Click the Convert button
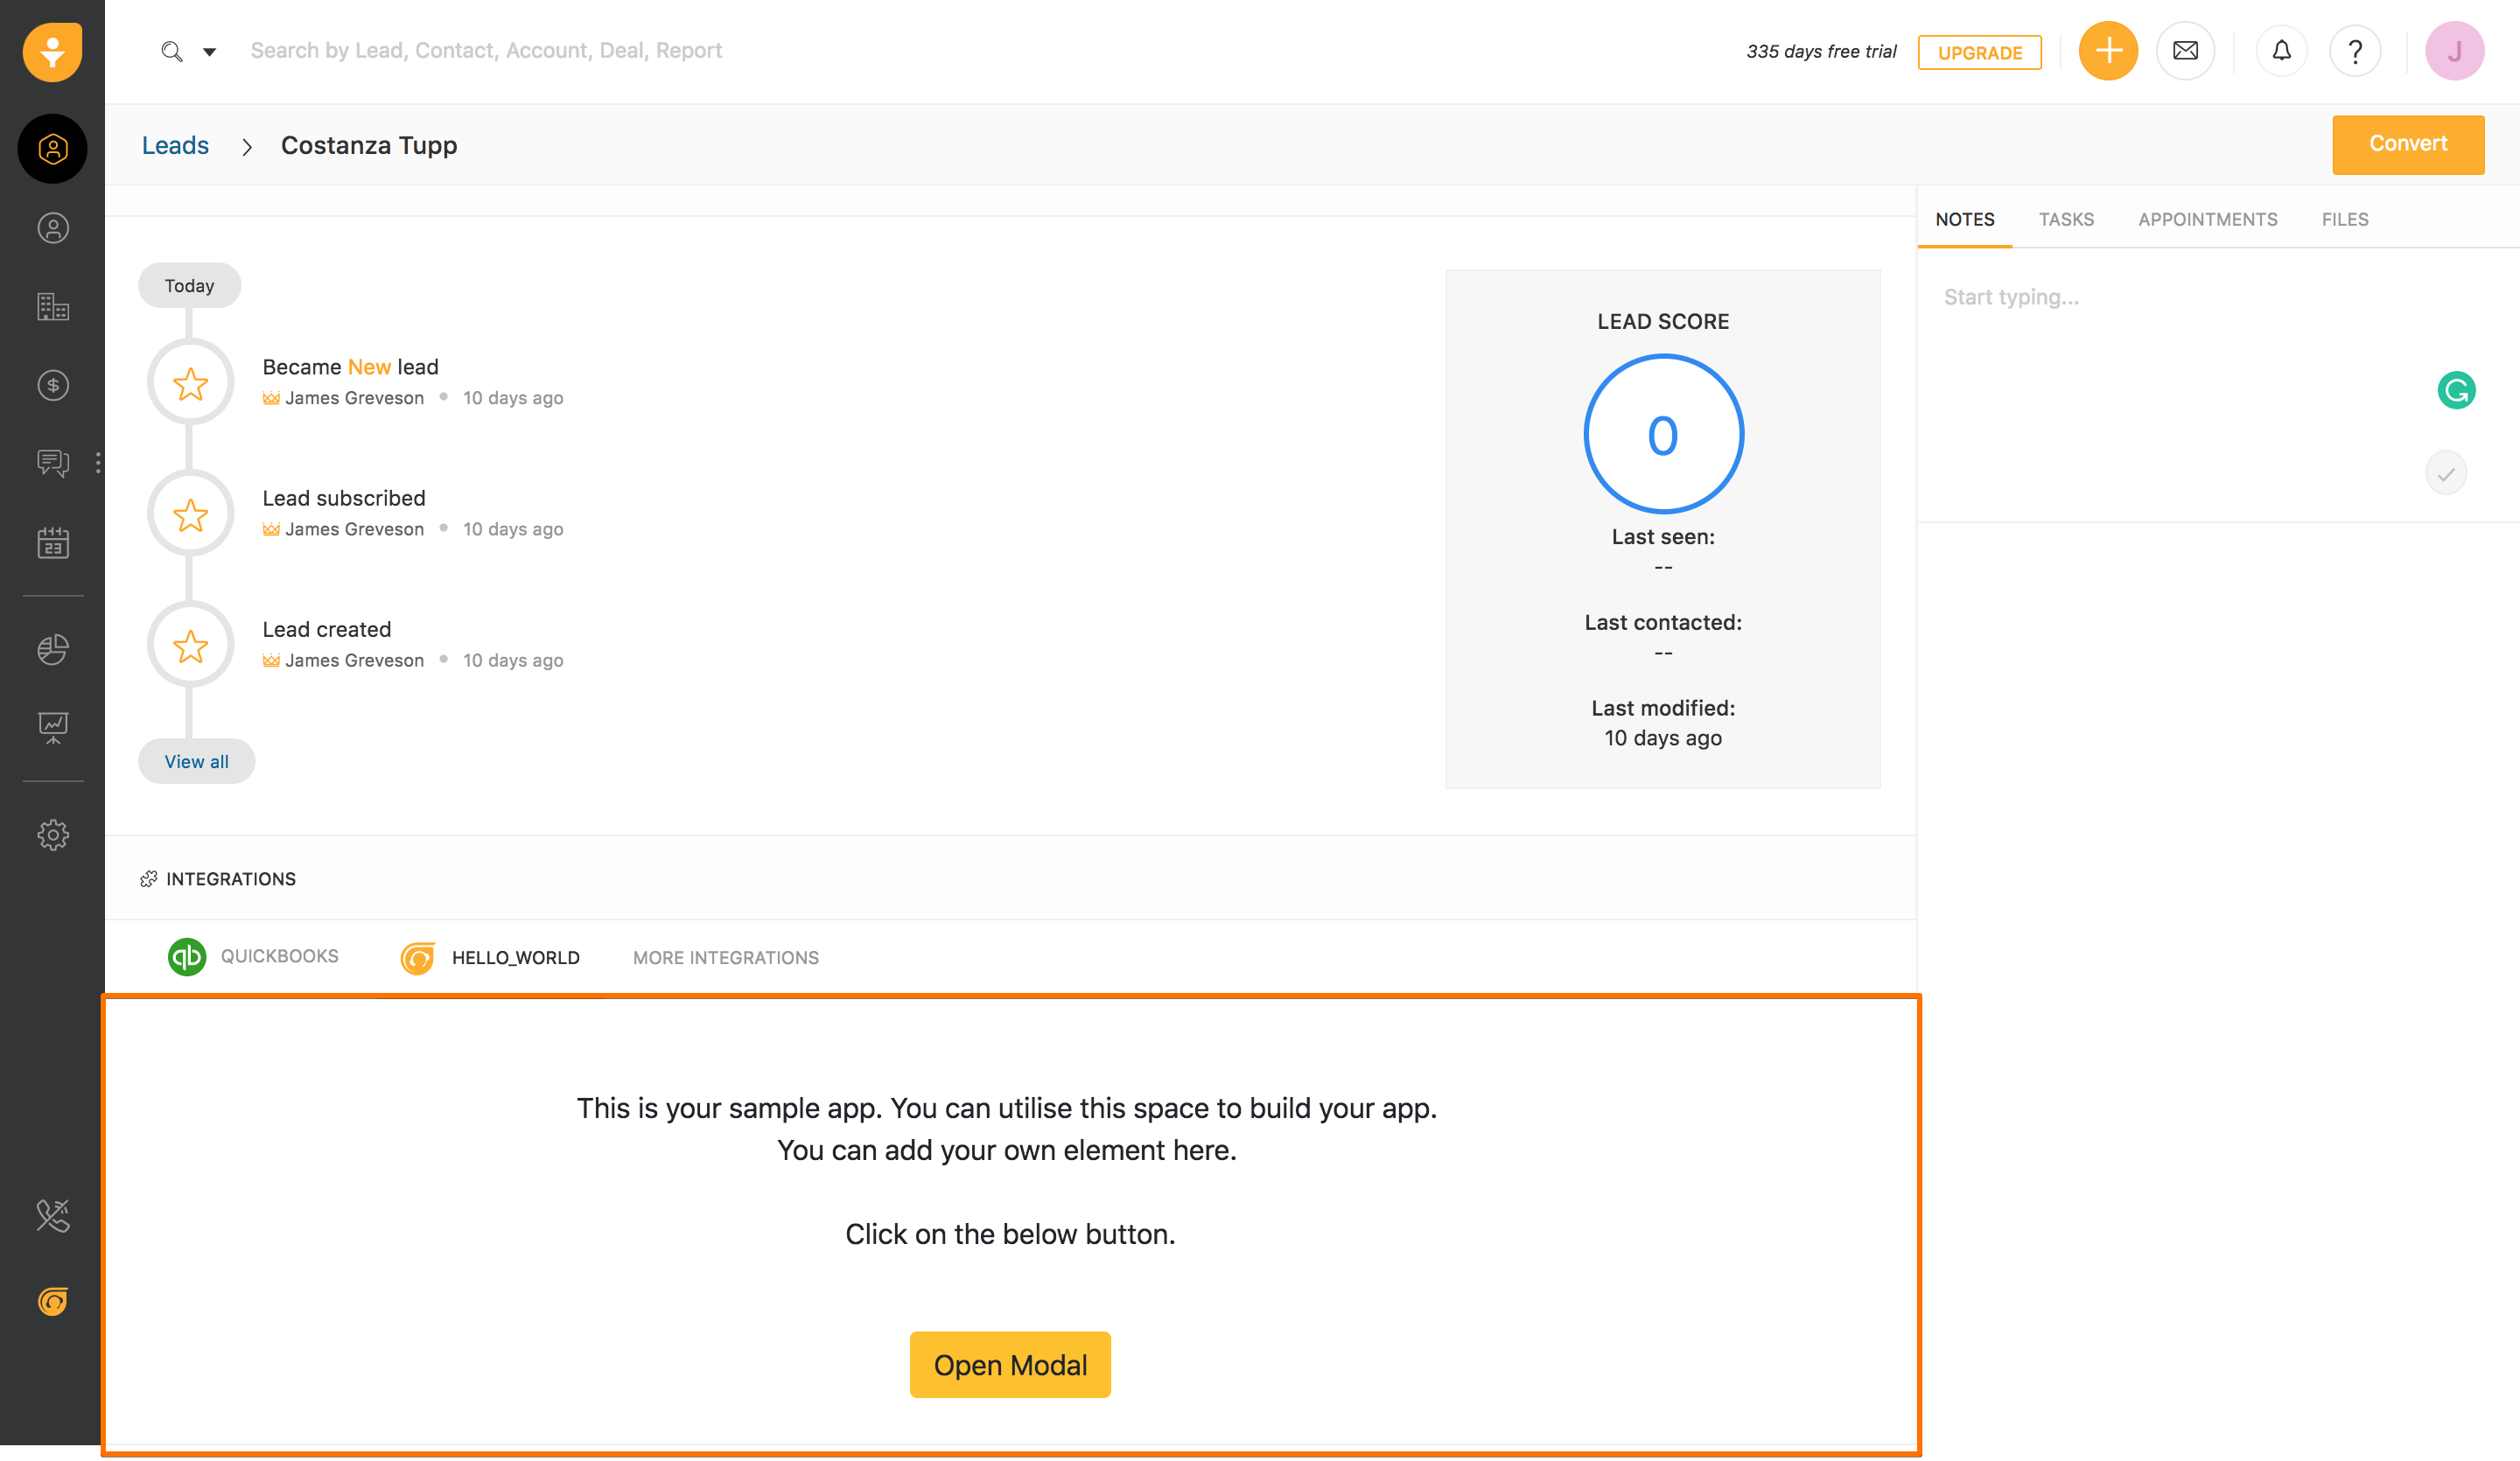 (2407, 144)
